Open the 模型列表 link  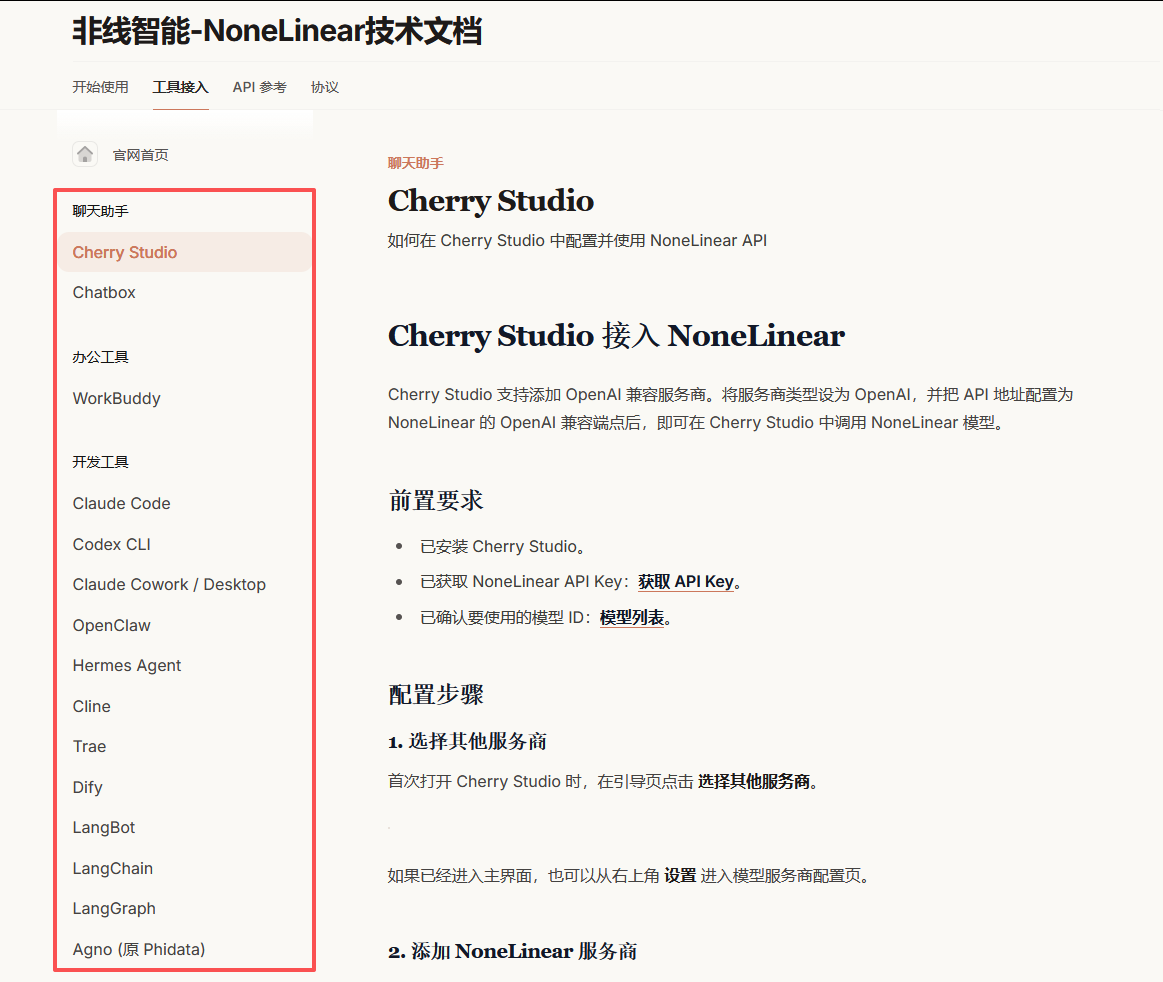pyautogui.click(x=632, y=617)
